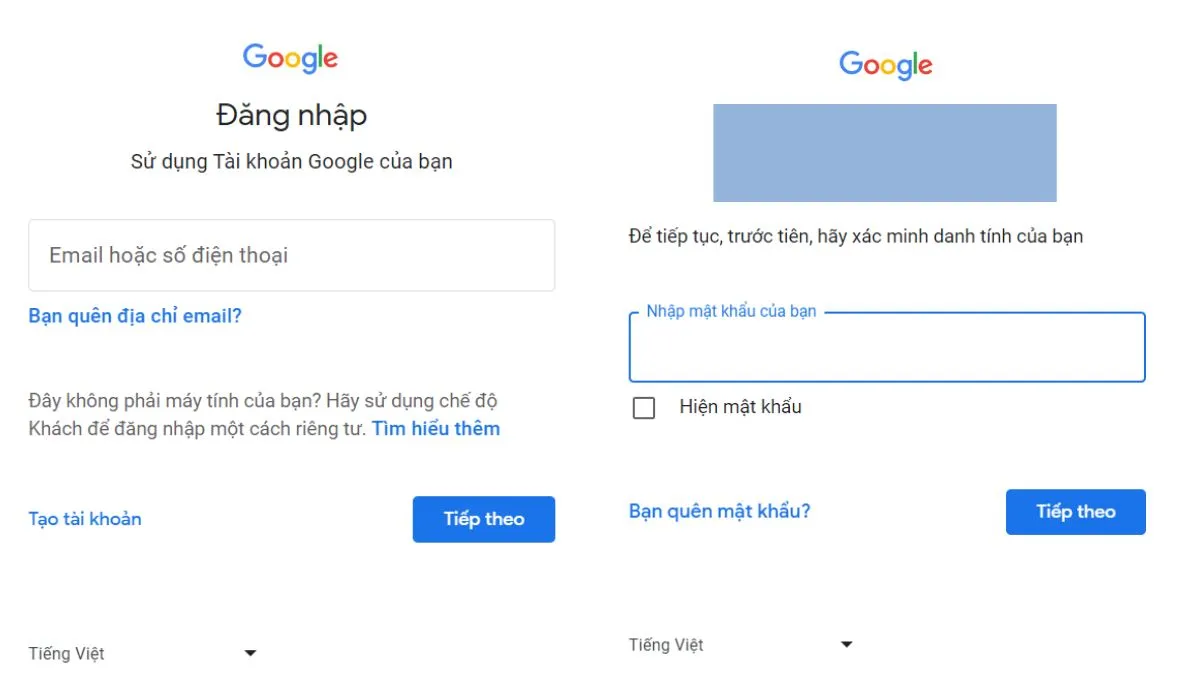Click the Google logo on the sign-in panel
The image size is (1200, 675).
(x=290, y=57)
